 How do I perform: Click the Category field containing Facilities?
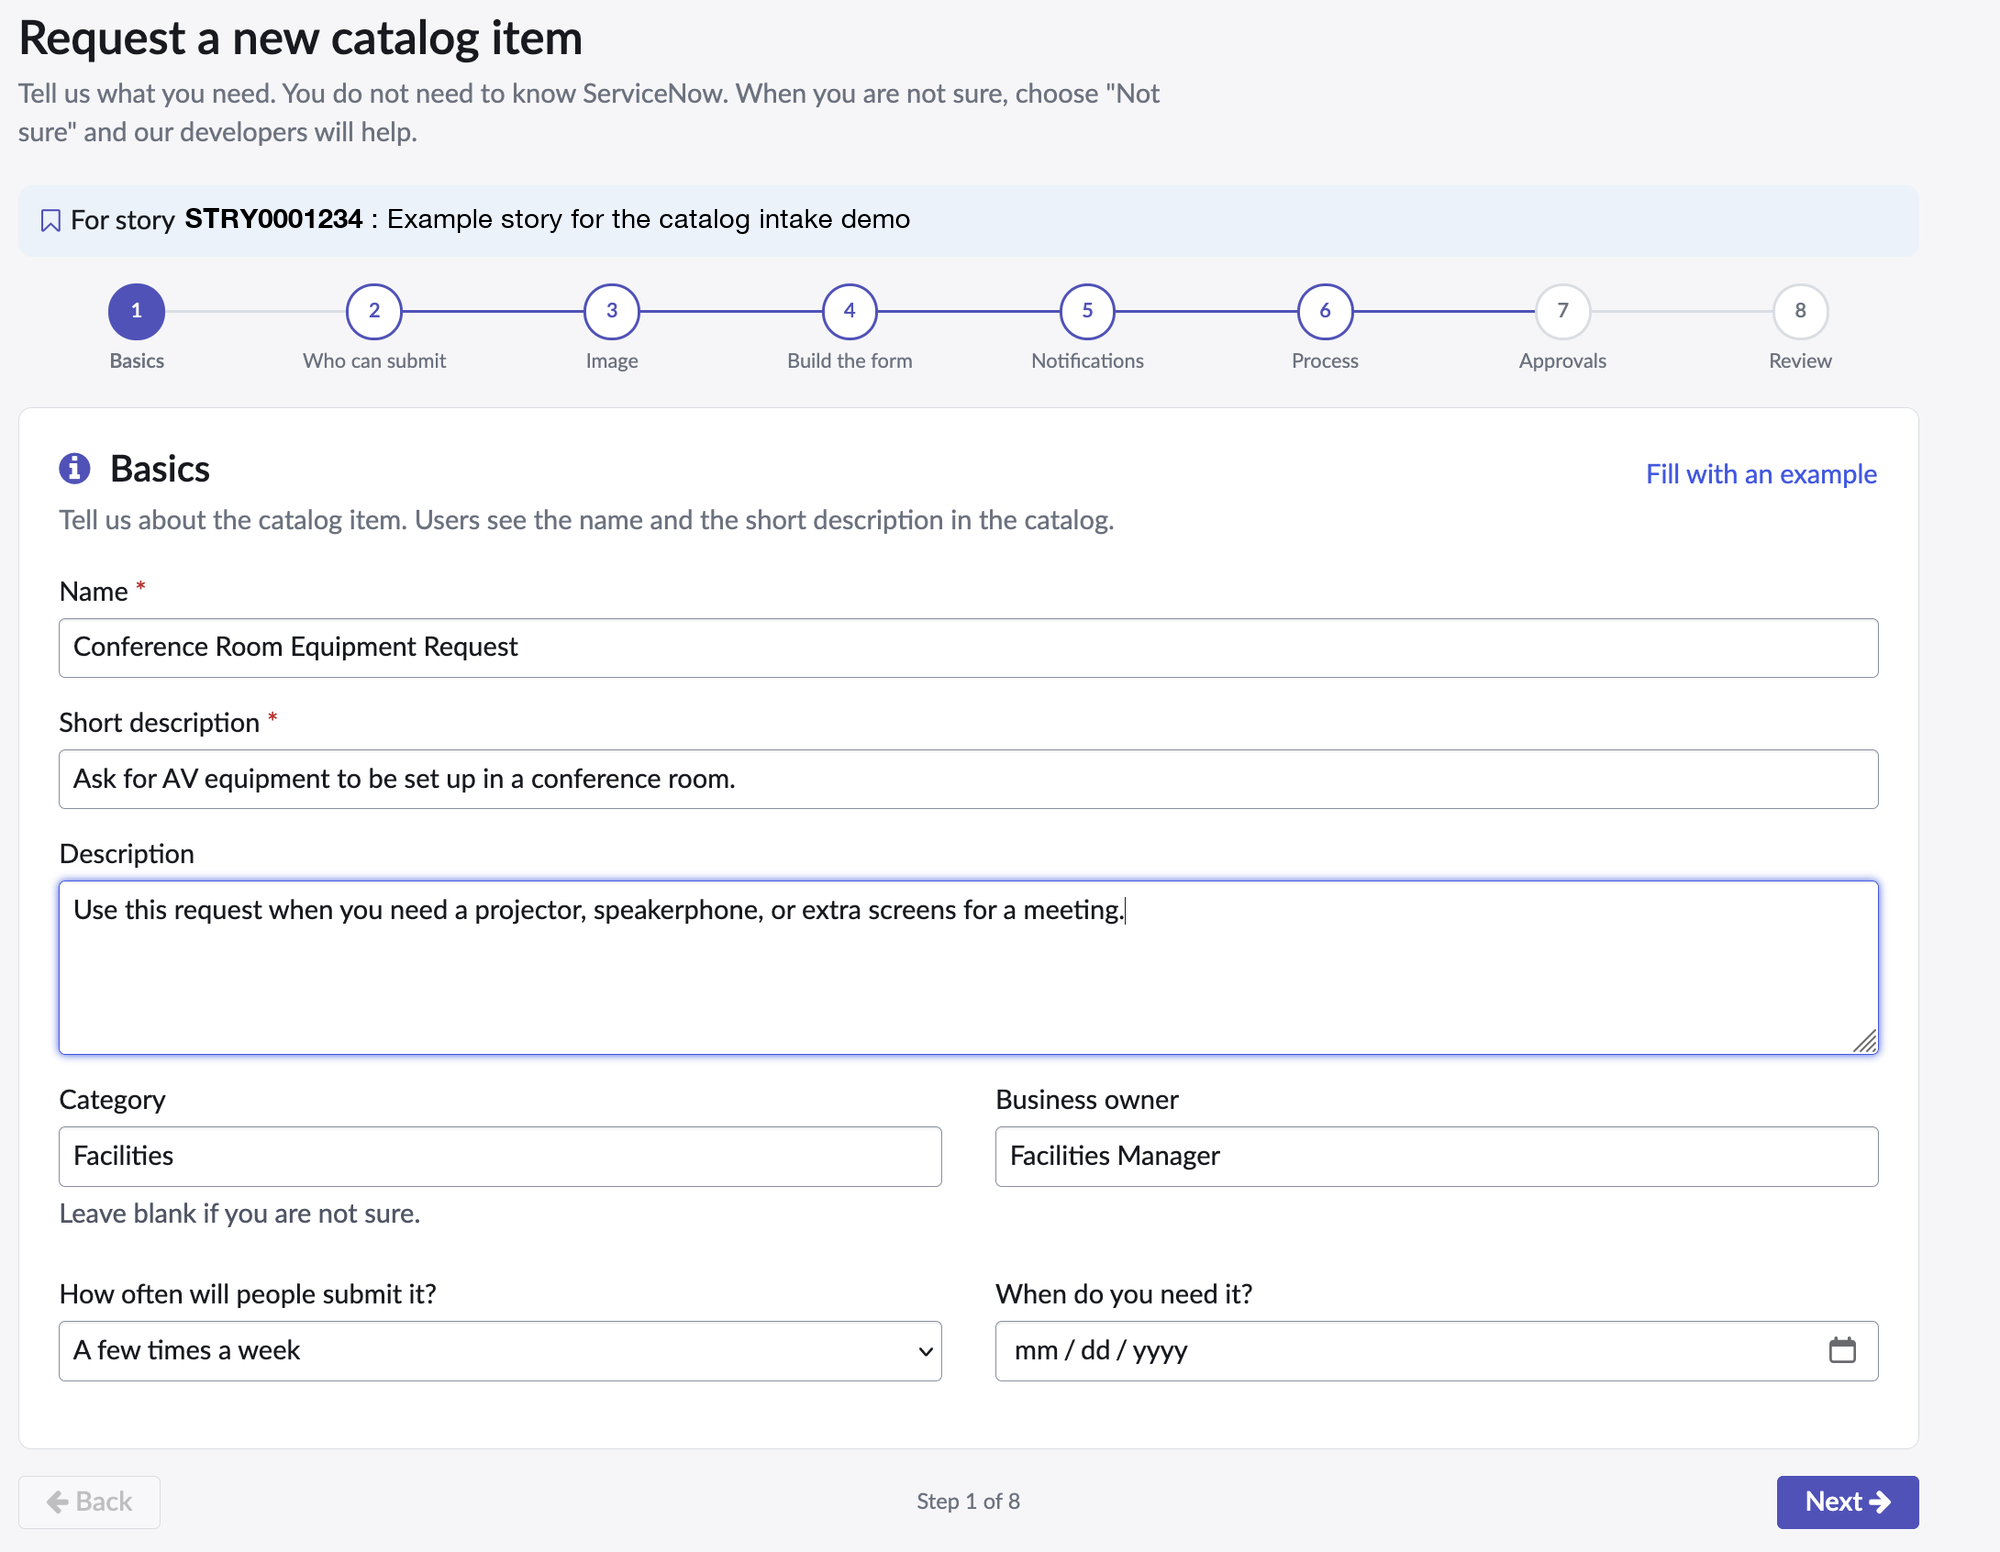click(500, 1157)
